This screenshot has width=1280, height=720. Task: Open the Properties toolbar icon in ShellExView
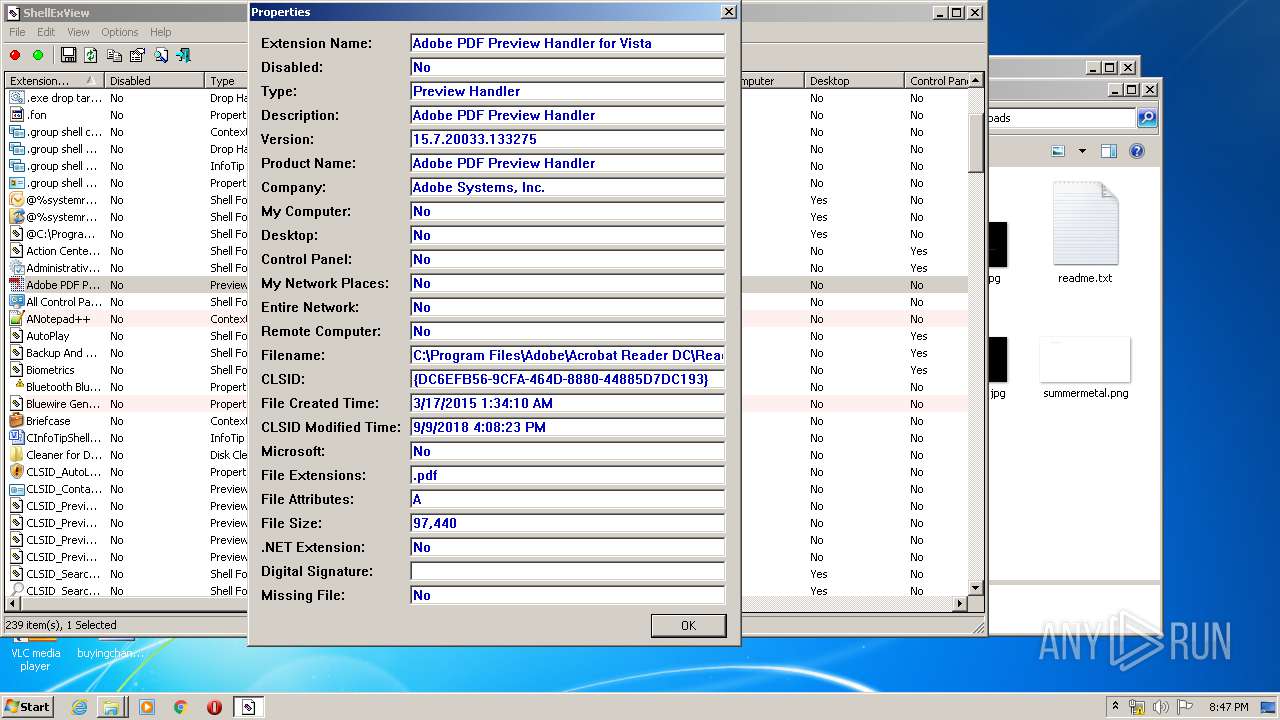137,55
